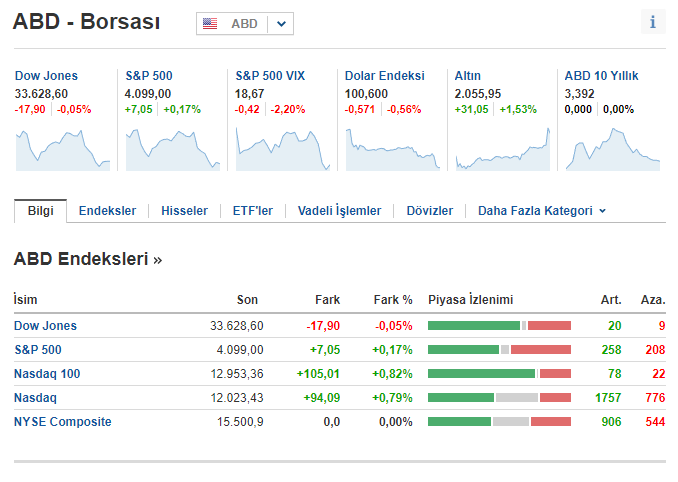
Task: Switch to the Endeksler tab
Action: [x=107, y=211]
